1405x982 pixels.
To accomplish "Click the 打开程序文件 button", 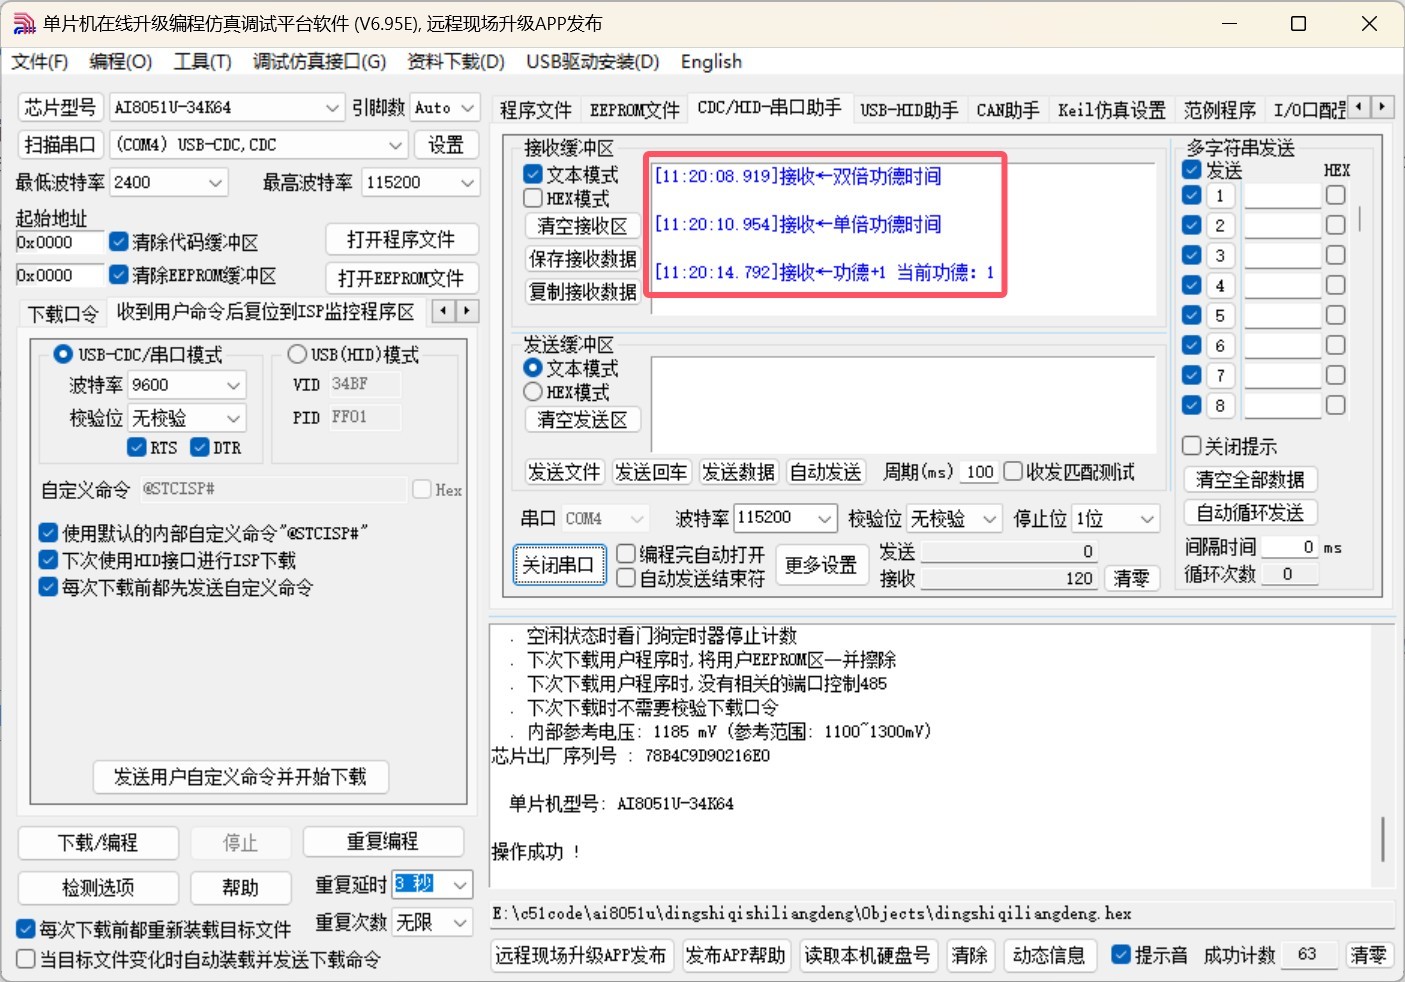I will [x=402, y=240].
